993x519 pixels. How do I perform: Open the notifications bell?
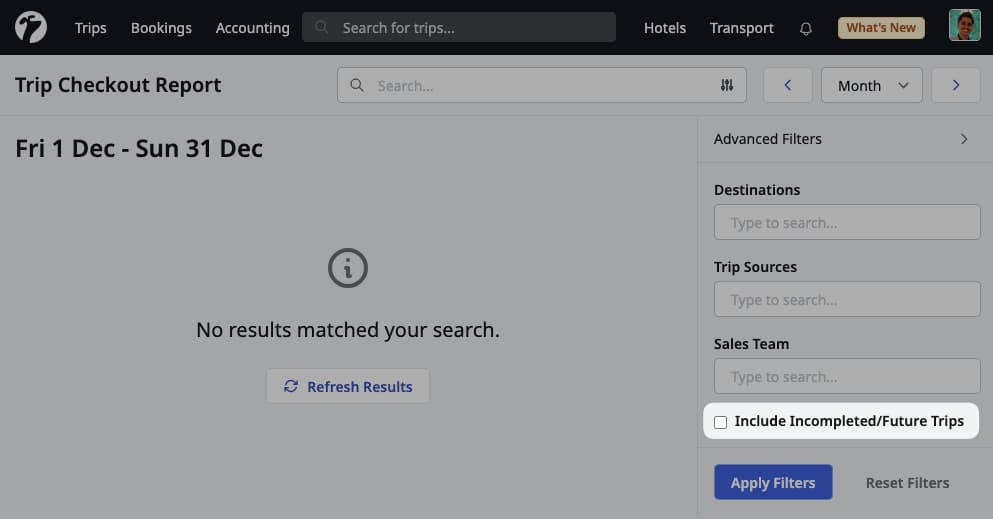point(806,28)
